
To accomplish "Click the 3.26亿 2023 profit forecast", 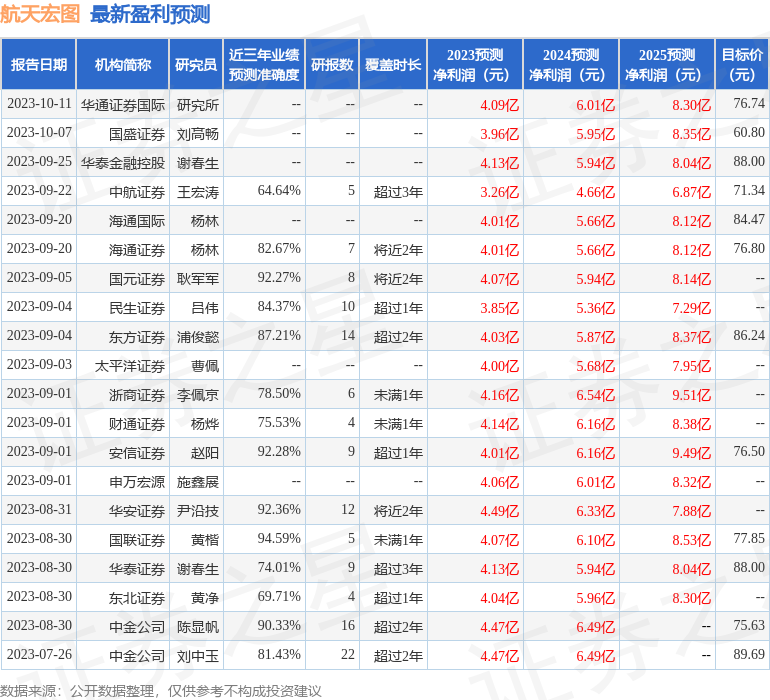I will (x=499, y=192).
